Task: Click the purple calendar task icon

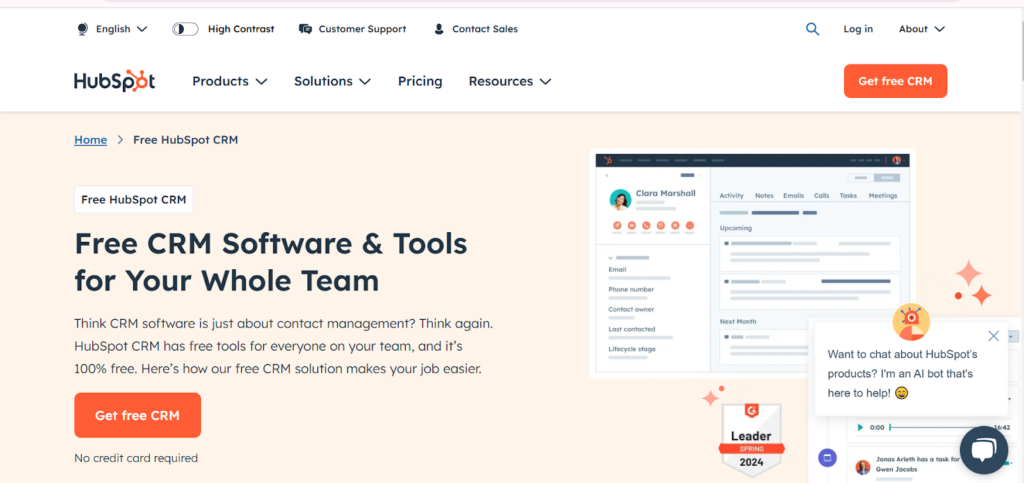Action: (x=827, y=457)
